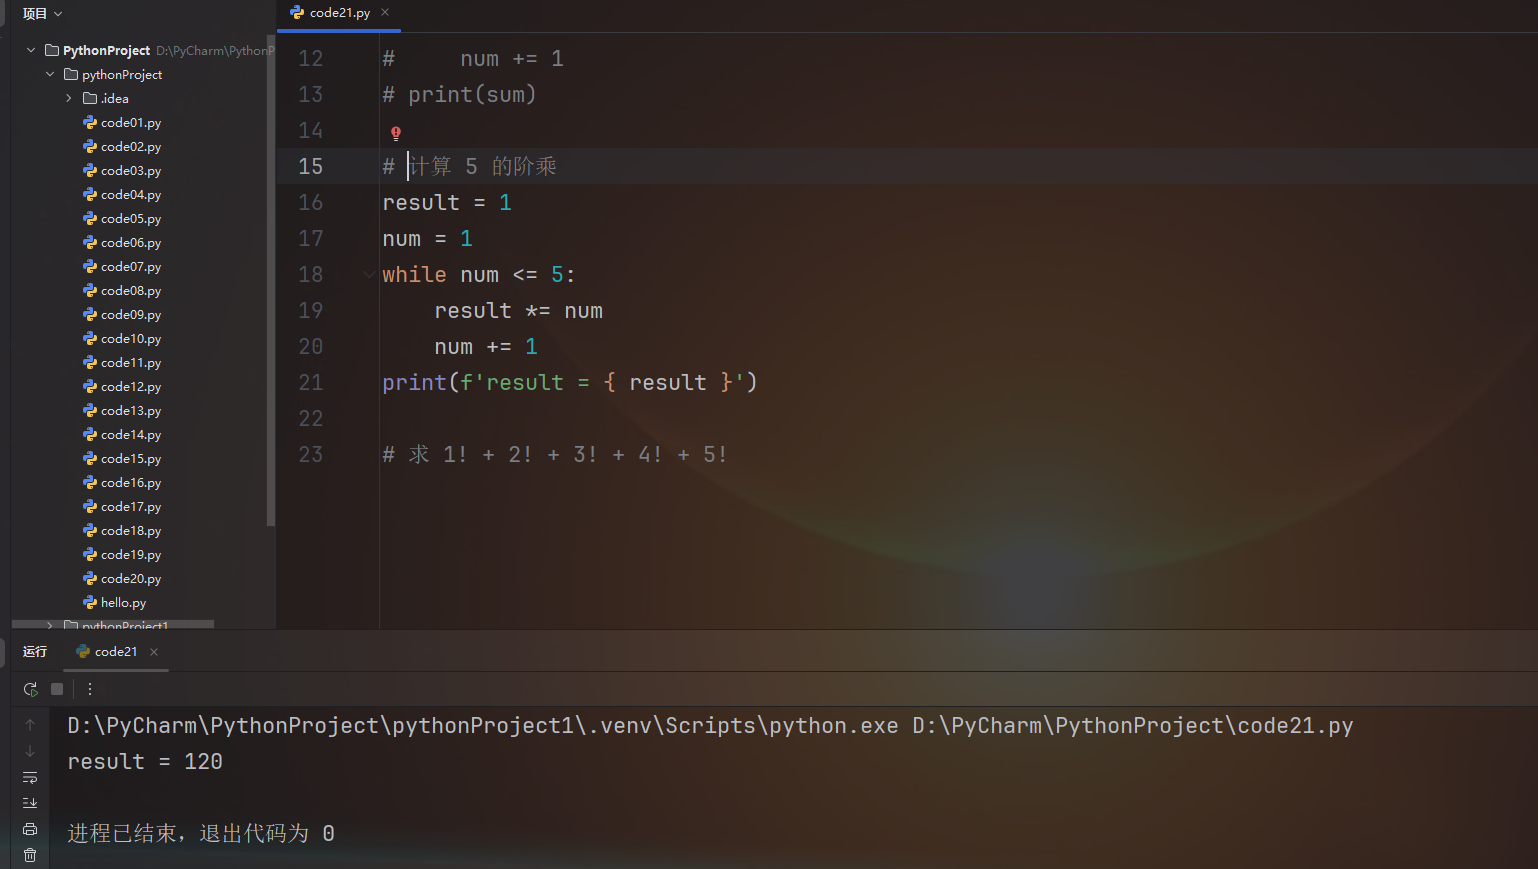Click the print(f'result = ...') statement
Screen dimensions: 1538x869
click(570, 383)
